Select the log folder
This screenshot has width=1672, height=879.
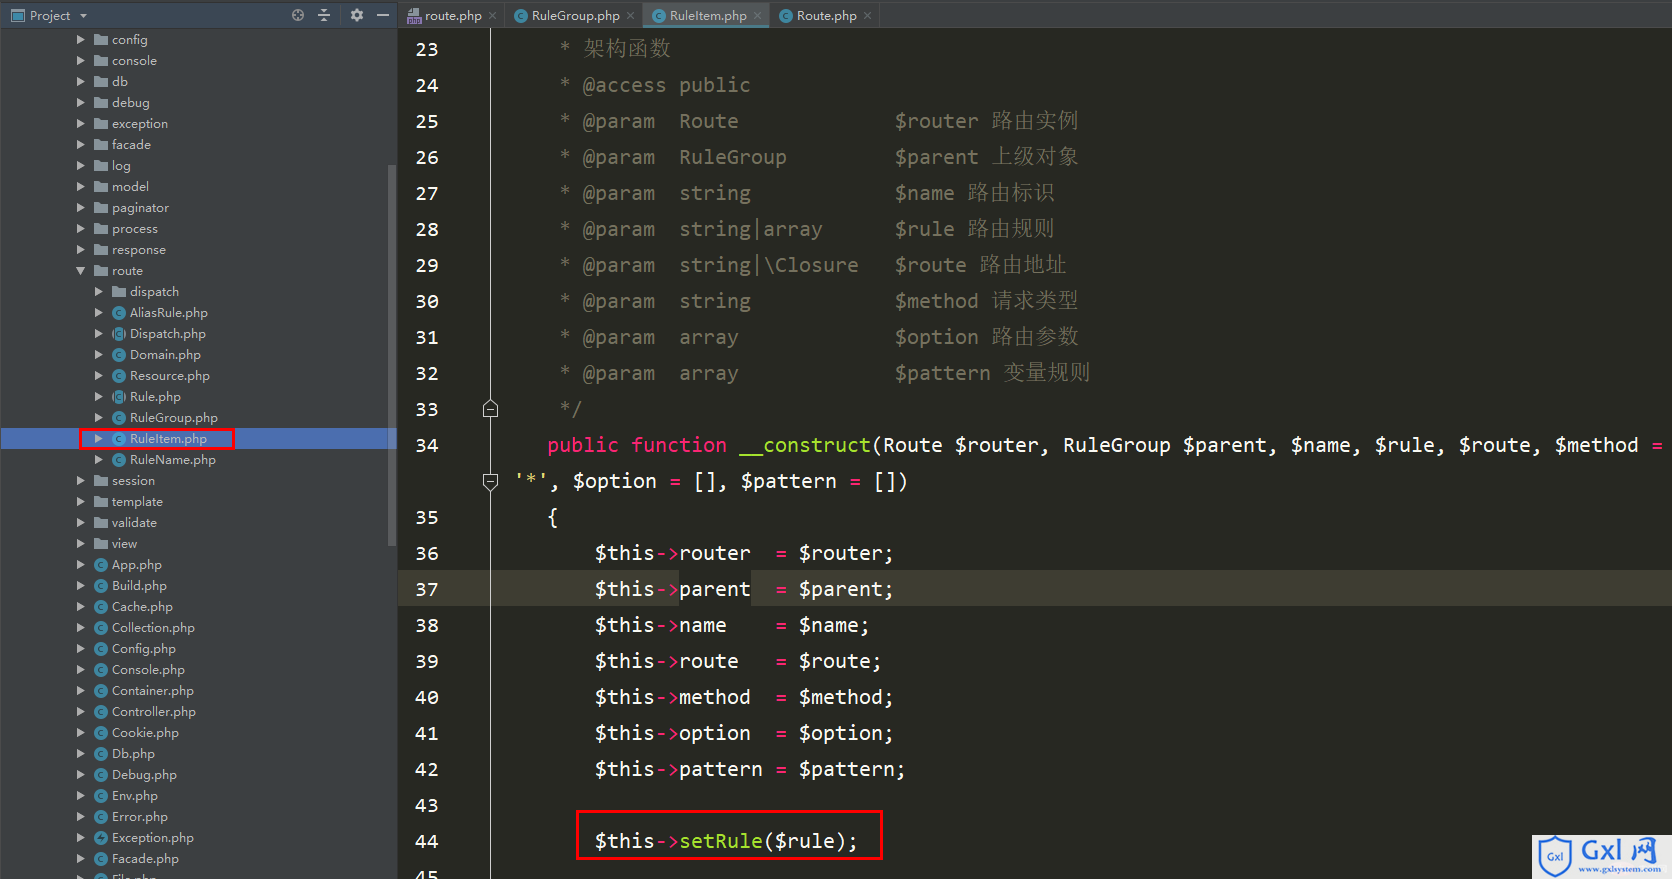click(x=120, y=166)
